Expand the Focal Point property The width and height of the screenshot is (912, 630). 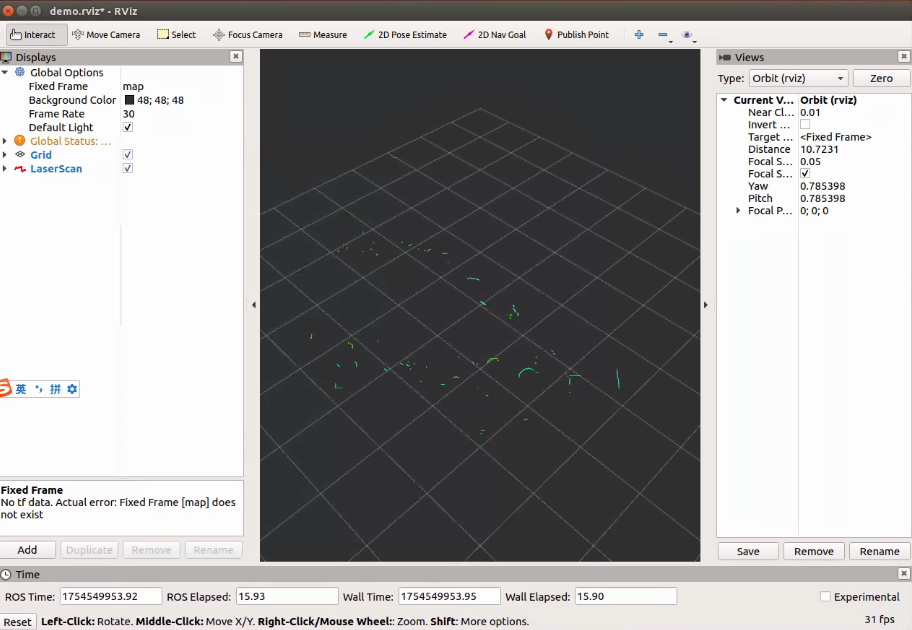point(738,211)
